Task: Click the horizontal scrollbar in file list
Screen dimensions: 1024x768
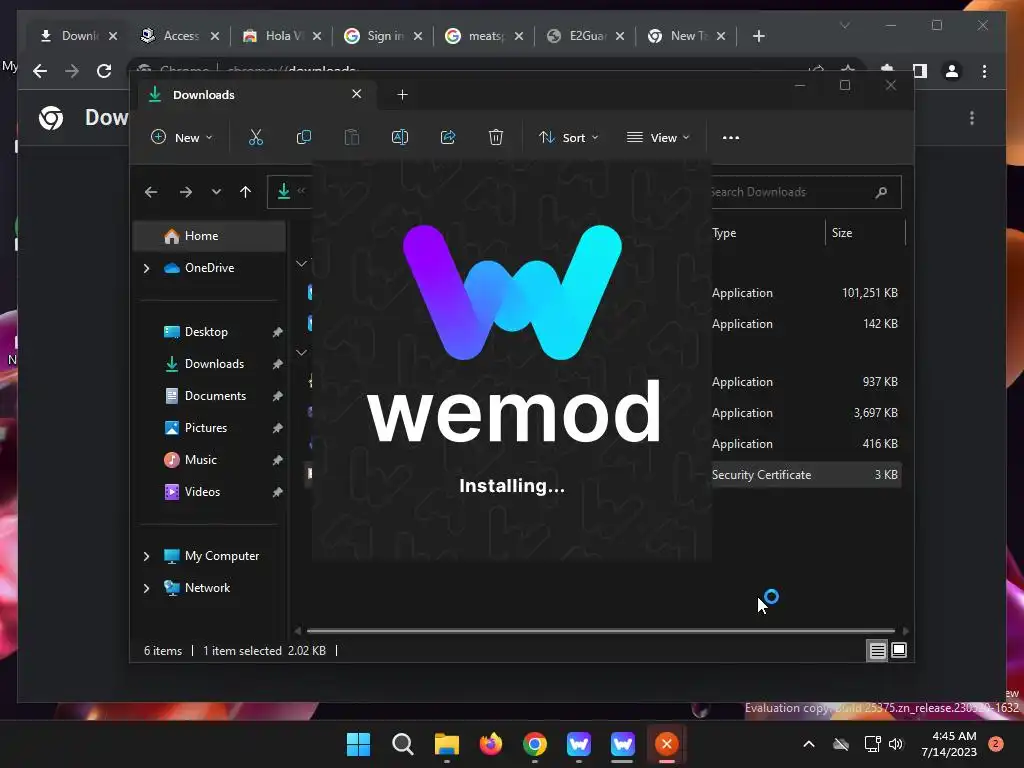Action: 601,631
